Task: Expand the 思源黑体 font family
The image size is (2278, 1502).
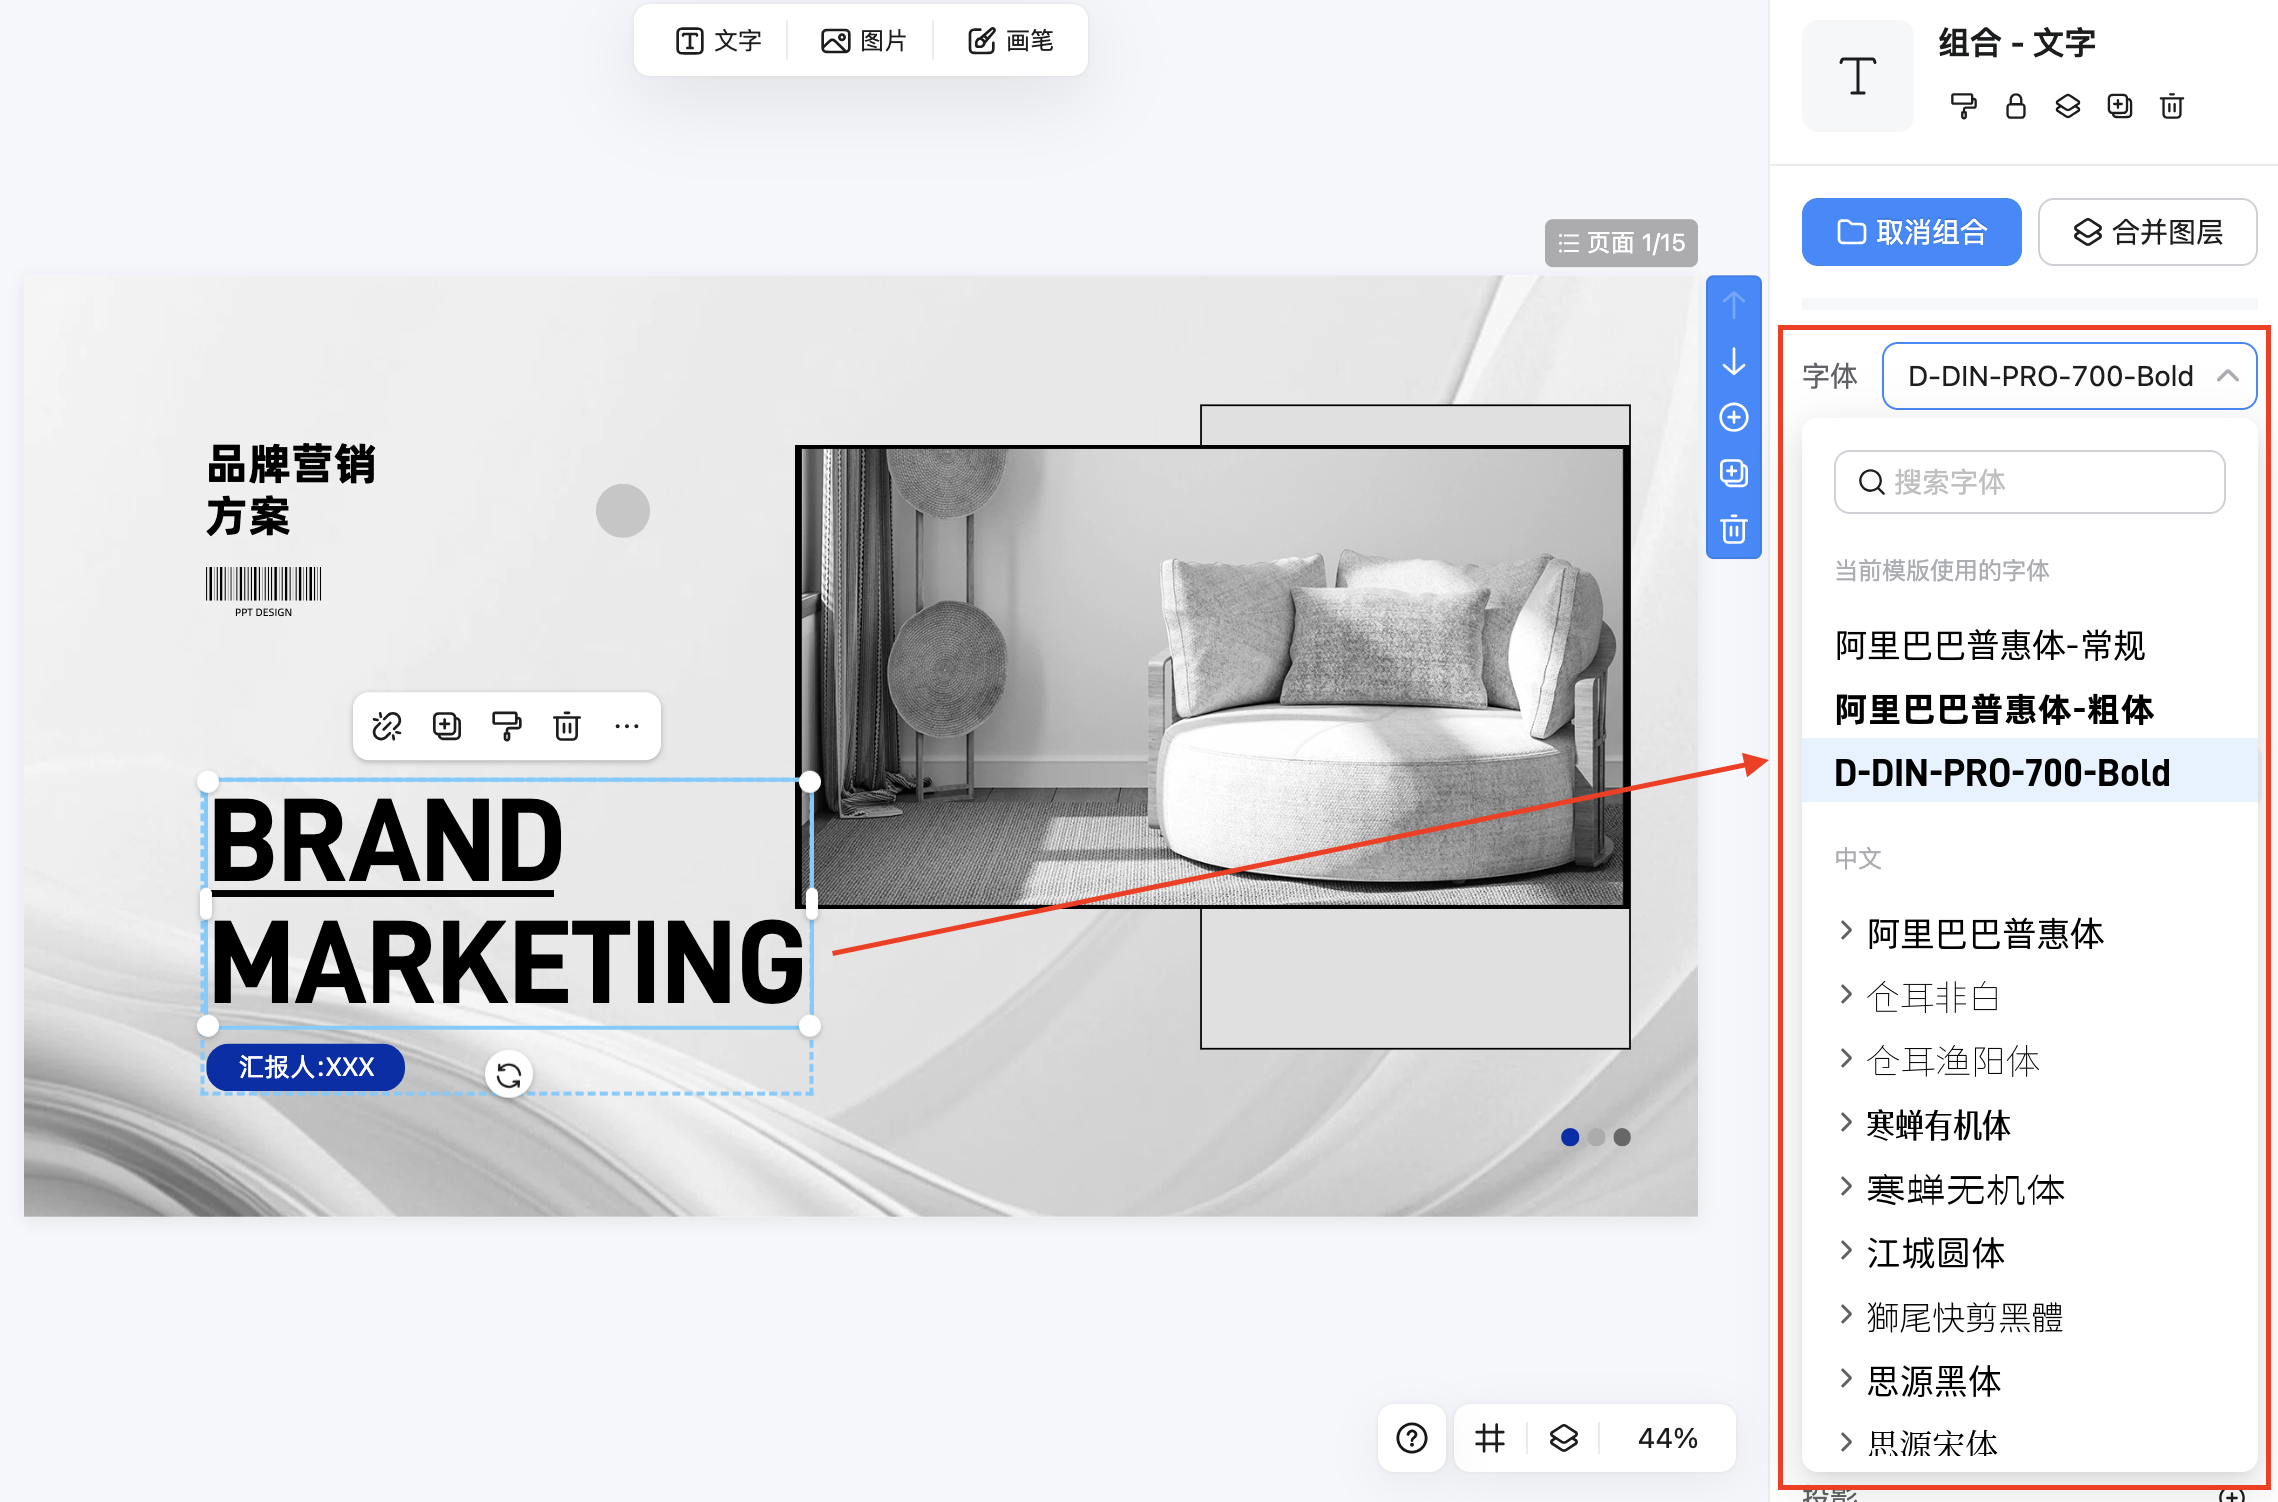Action: pos(1846,1380)
